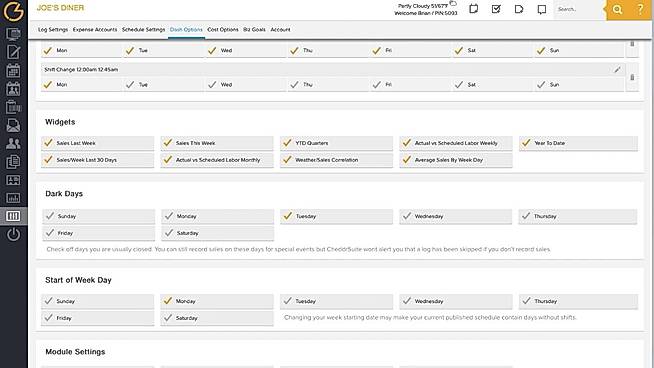The image size is (654, 368).
Task: Click the CheddrSuite logo icon
Action: 13,11
